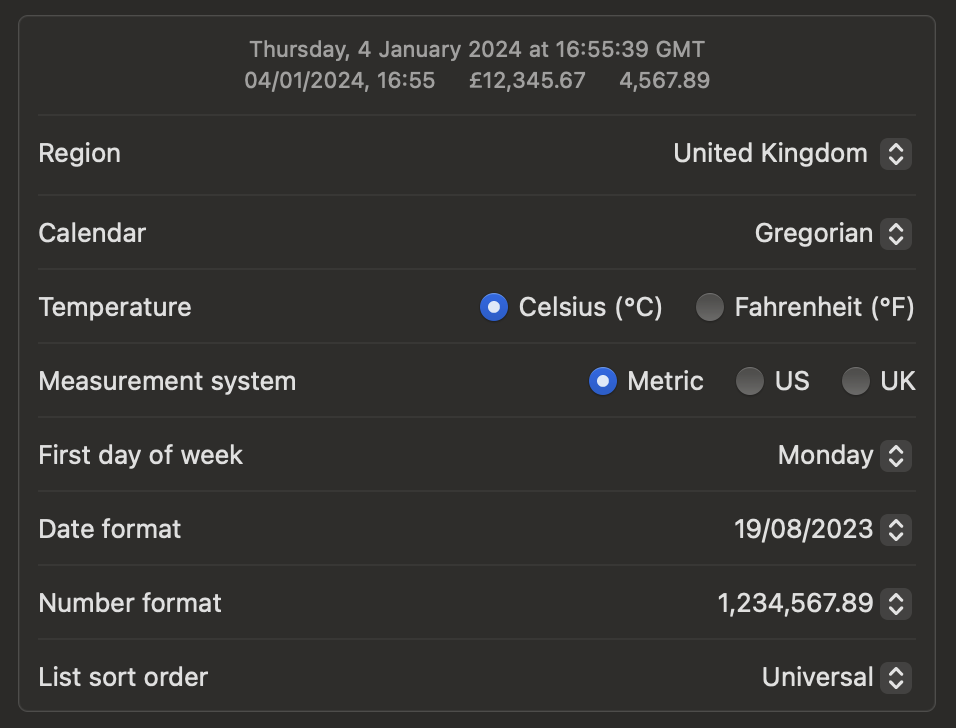Select the US measurement system option
956x728 pixels.
click(x=750, y=381)
